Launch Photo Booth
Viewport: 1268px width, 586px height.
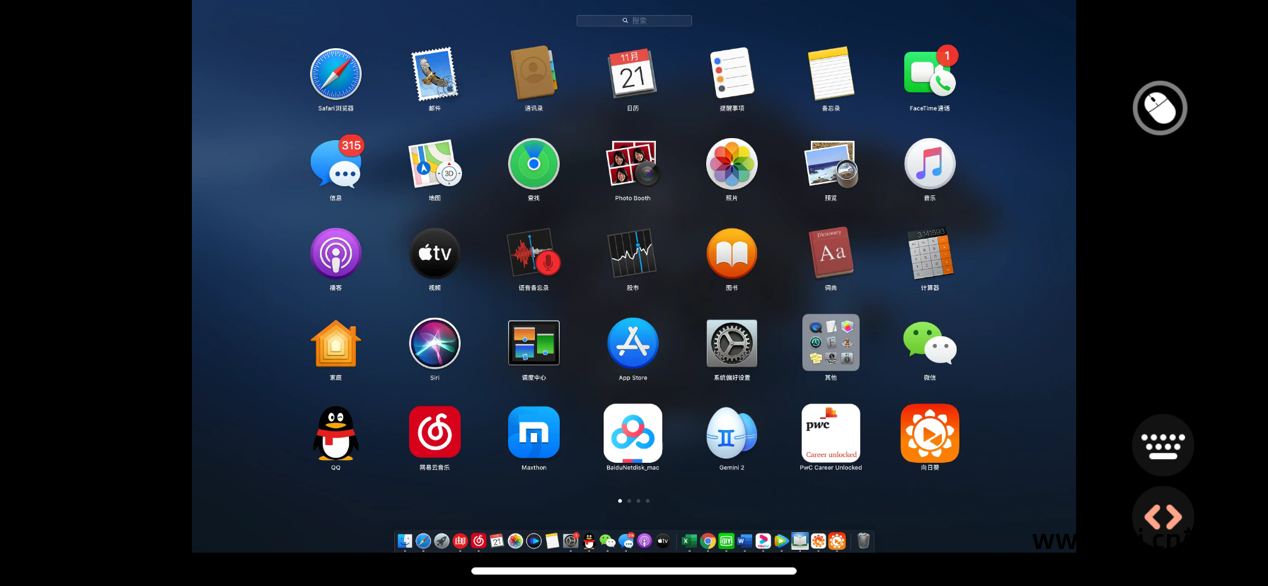(633, 164)
